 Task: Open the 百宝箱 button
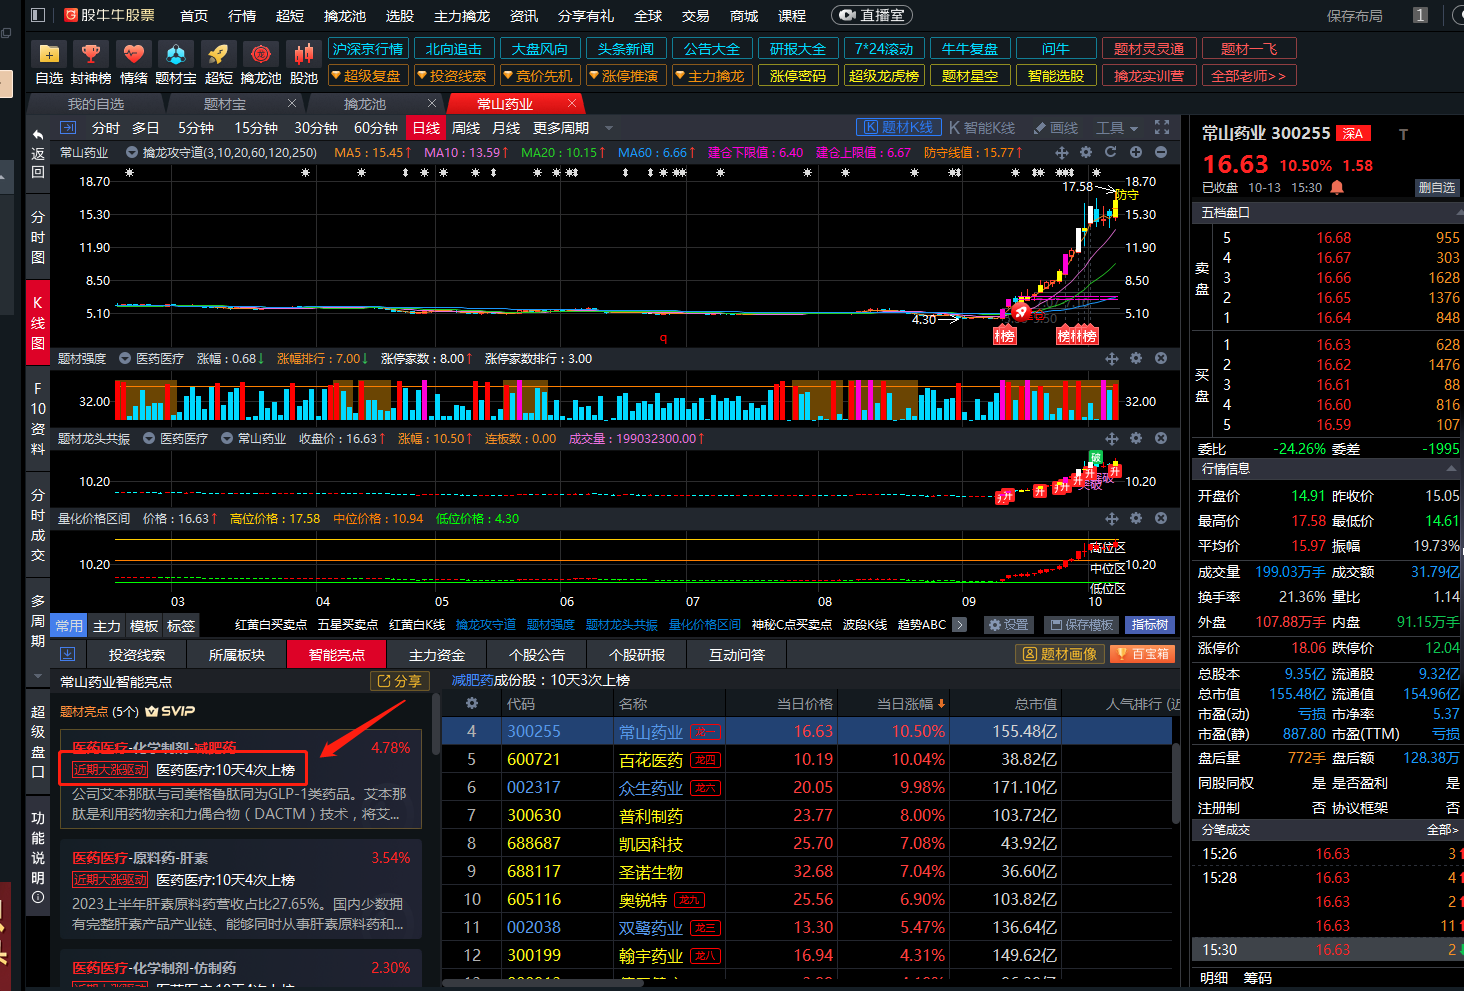[1142, 654]
